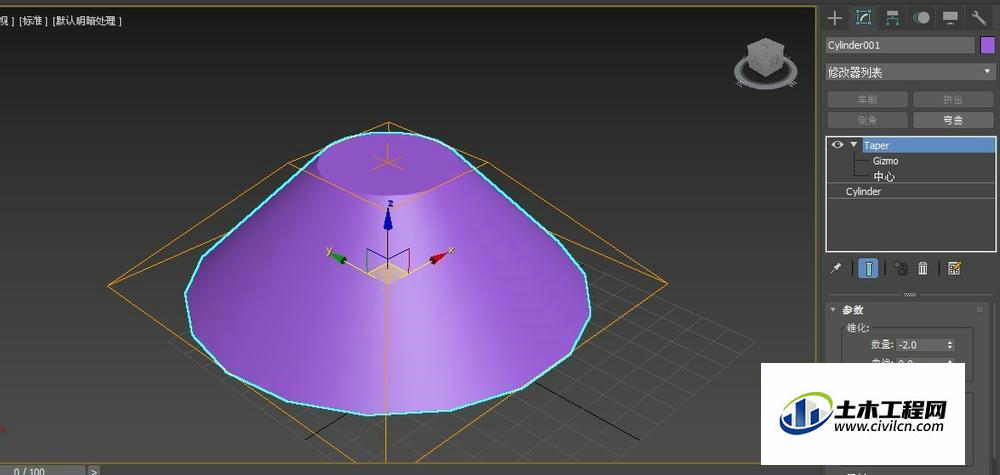Toggle Show End Result button
The width and height of the screenshot is (1000, 475).
pyautogui.click(x=868, y=268)
